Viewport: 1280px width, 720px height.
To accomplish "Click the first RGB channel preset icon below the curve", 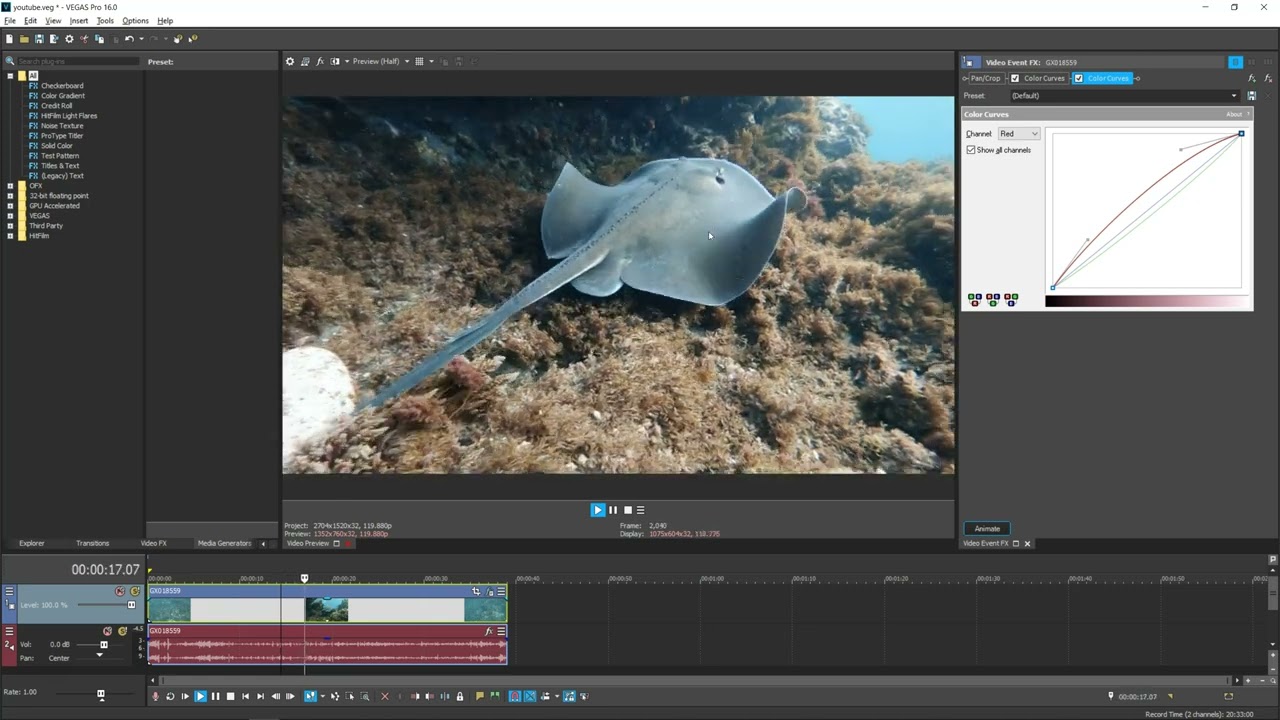I will pyautogui.click(x=975, y=299).
